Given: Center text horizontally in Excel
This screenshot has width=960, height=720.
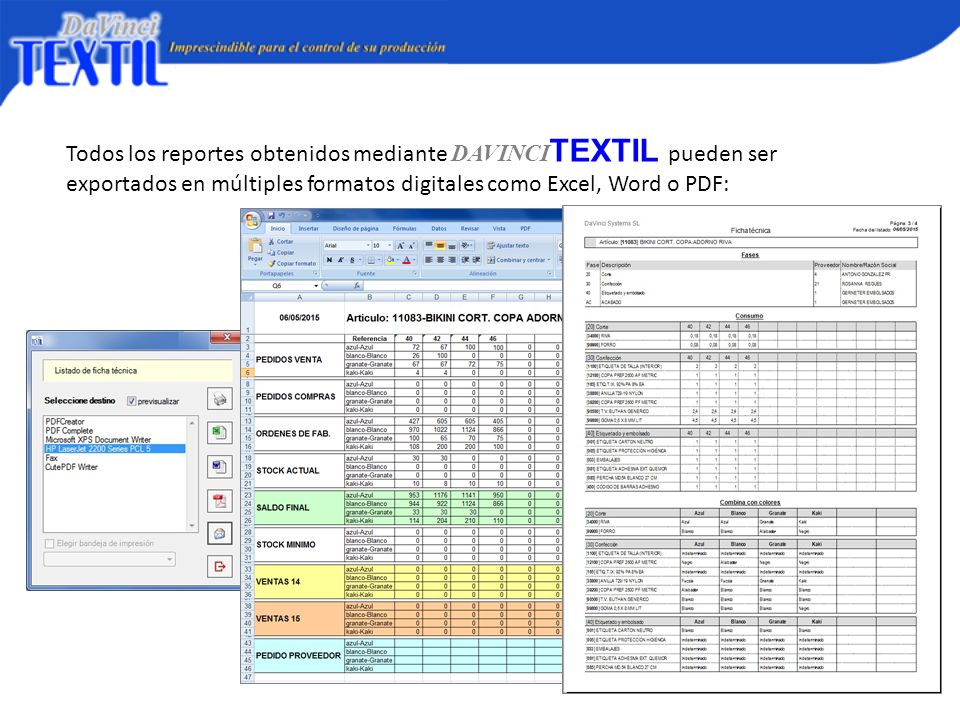Looking at the screenshot, I should coord(440,260).
